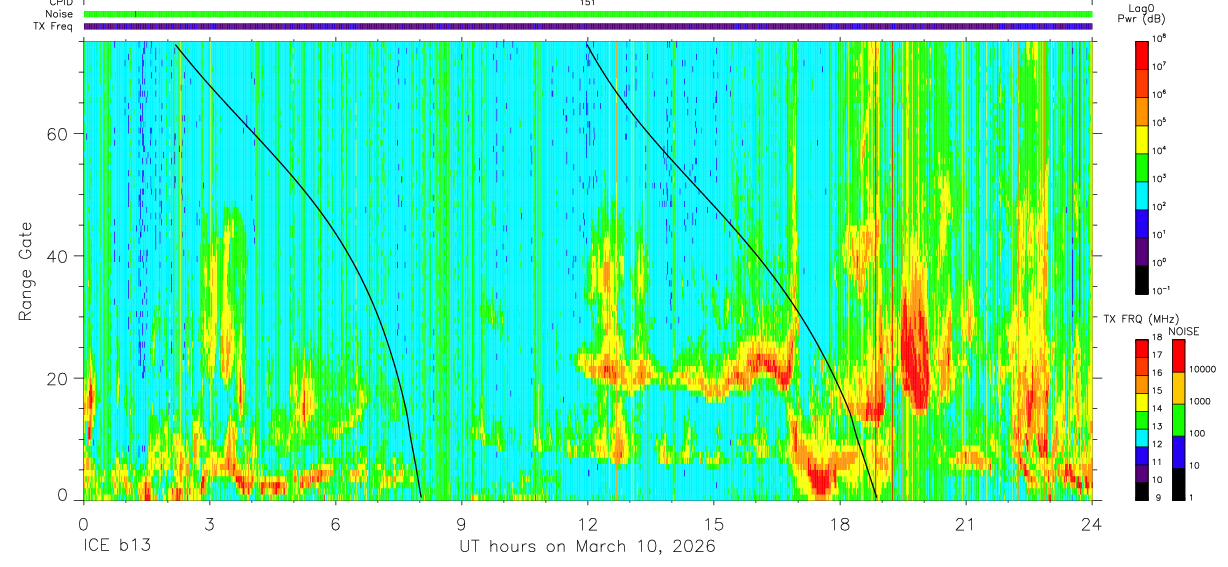Click the '1000' label on the NOISE colorbar

click(x=1200, y=401)
